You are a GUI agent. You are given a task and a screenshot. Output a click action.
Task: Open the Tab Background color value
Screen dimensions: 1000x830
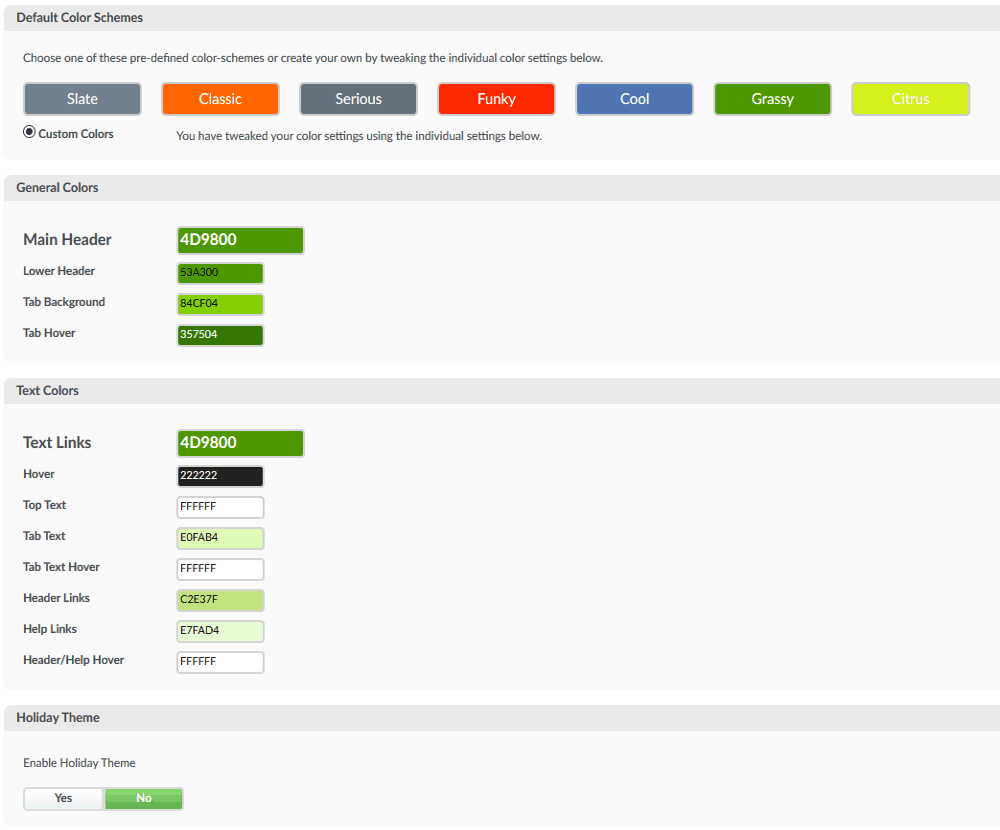click(x=220, y=303)
